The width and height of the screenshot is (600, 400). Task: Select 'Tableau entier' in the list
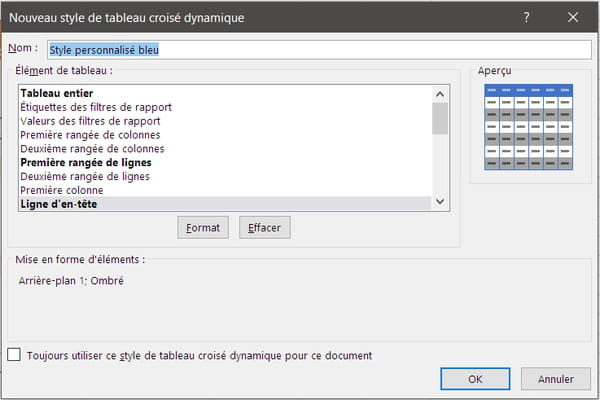tap(226, 93)
